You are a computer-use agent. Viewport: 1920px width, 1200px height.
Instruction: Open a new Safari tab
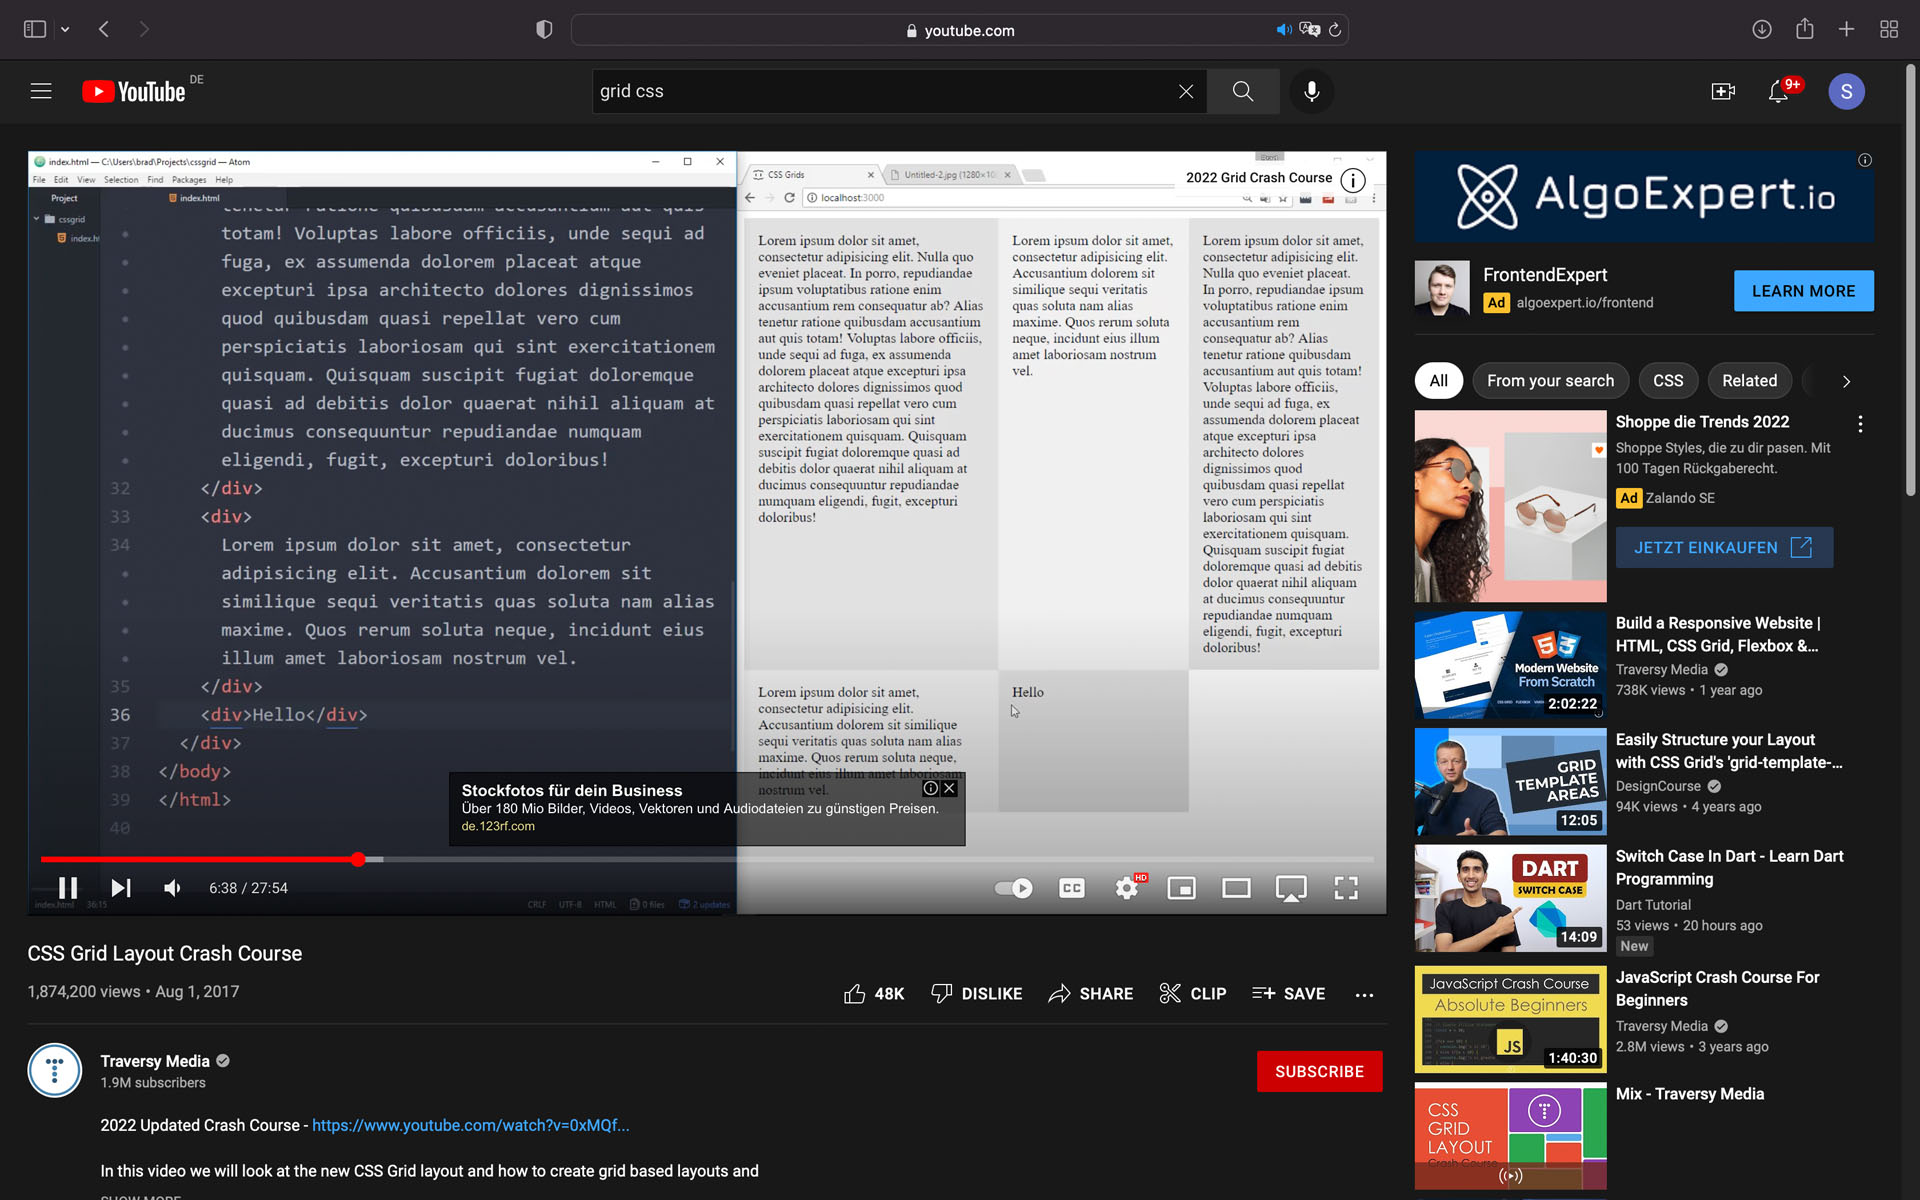tap(1846, 29)
